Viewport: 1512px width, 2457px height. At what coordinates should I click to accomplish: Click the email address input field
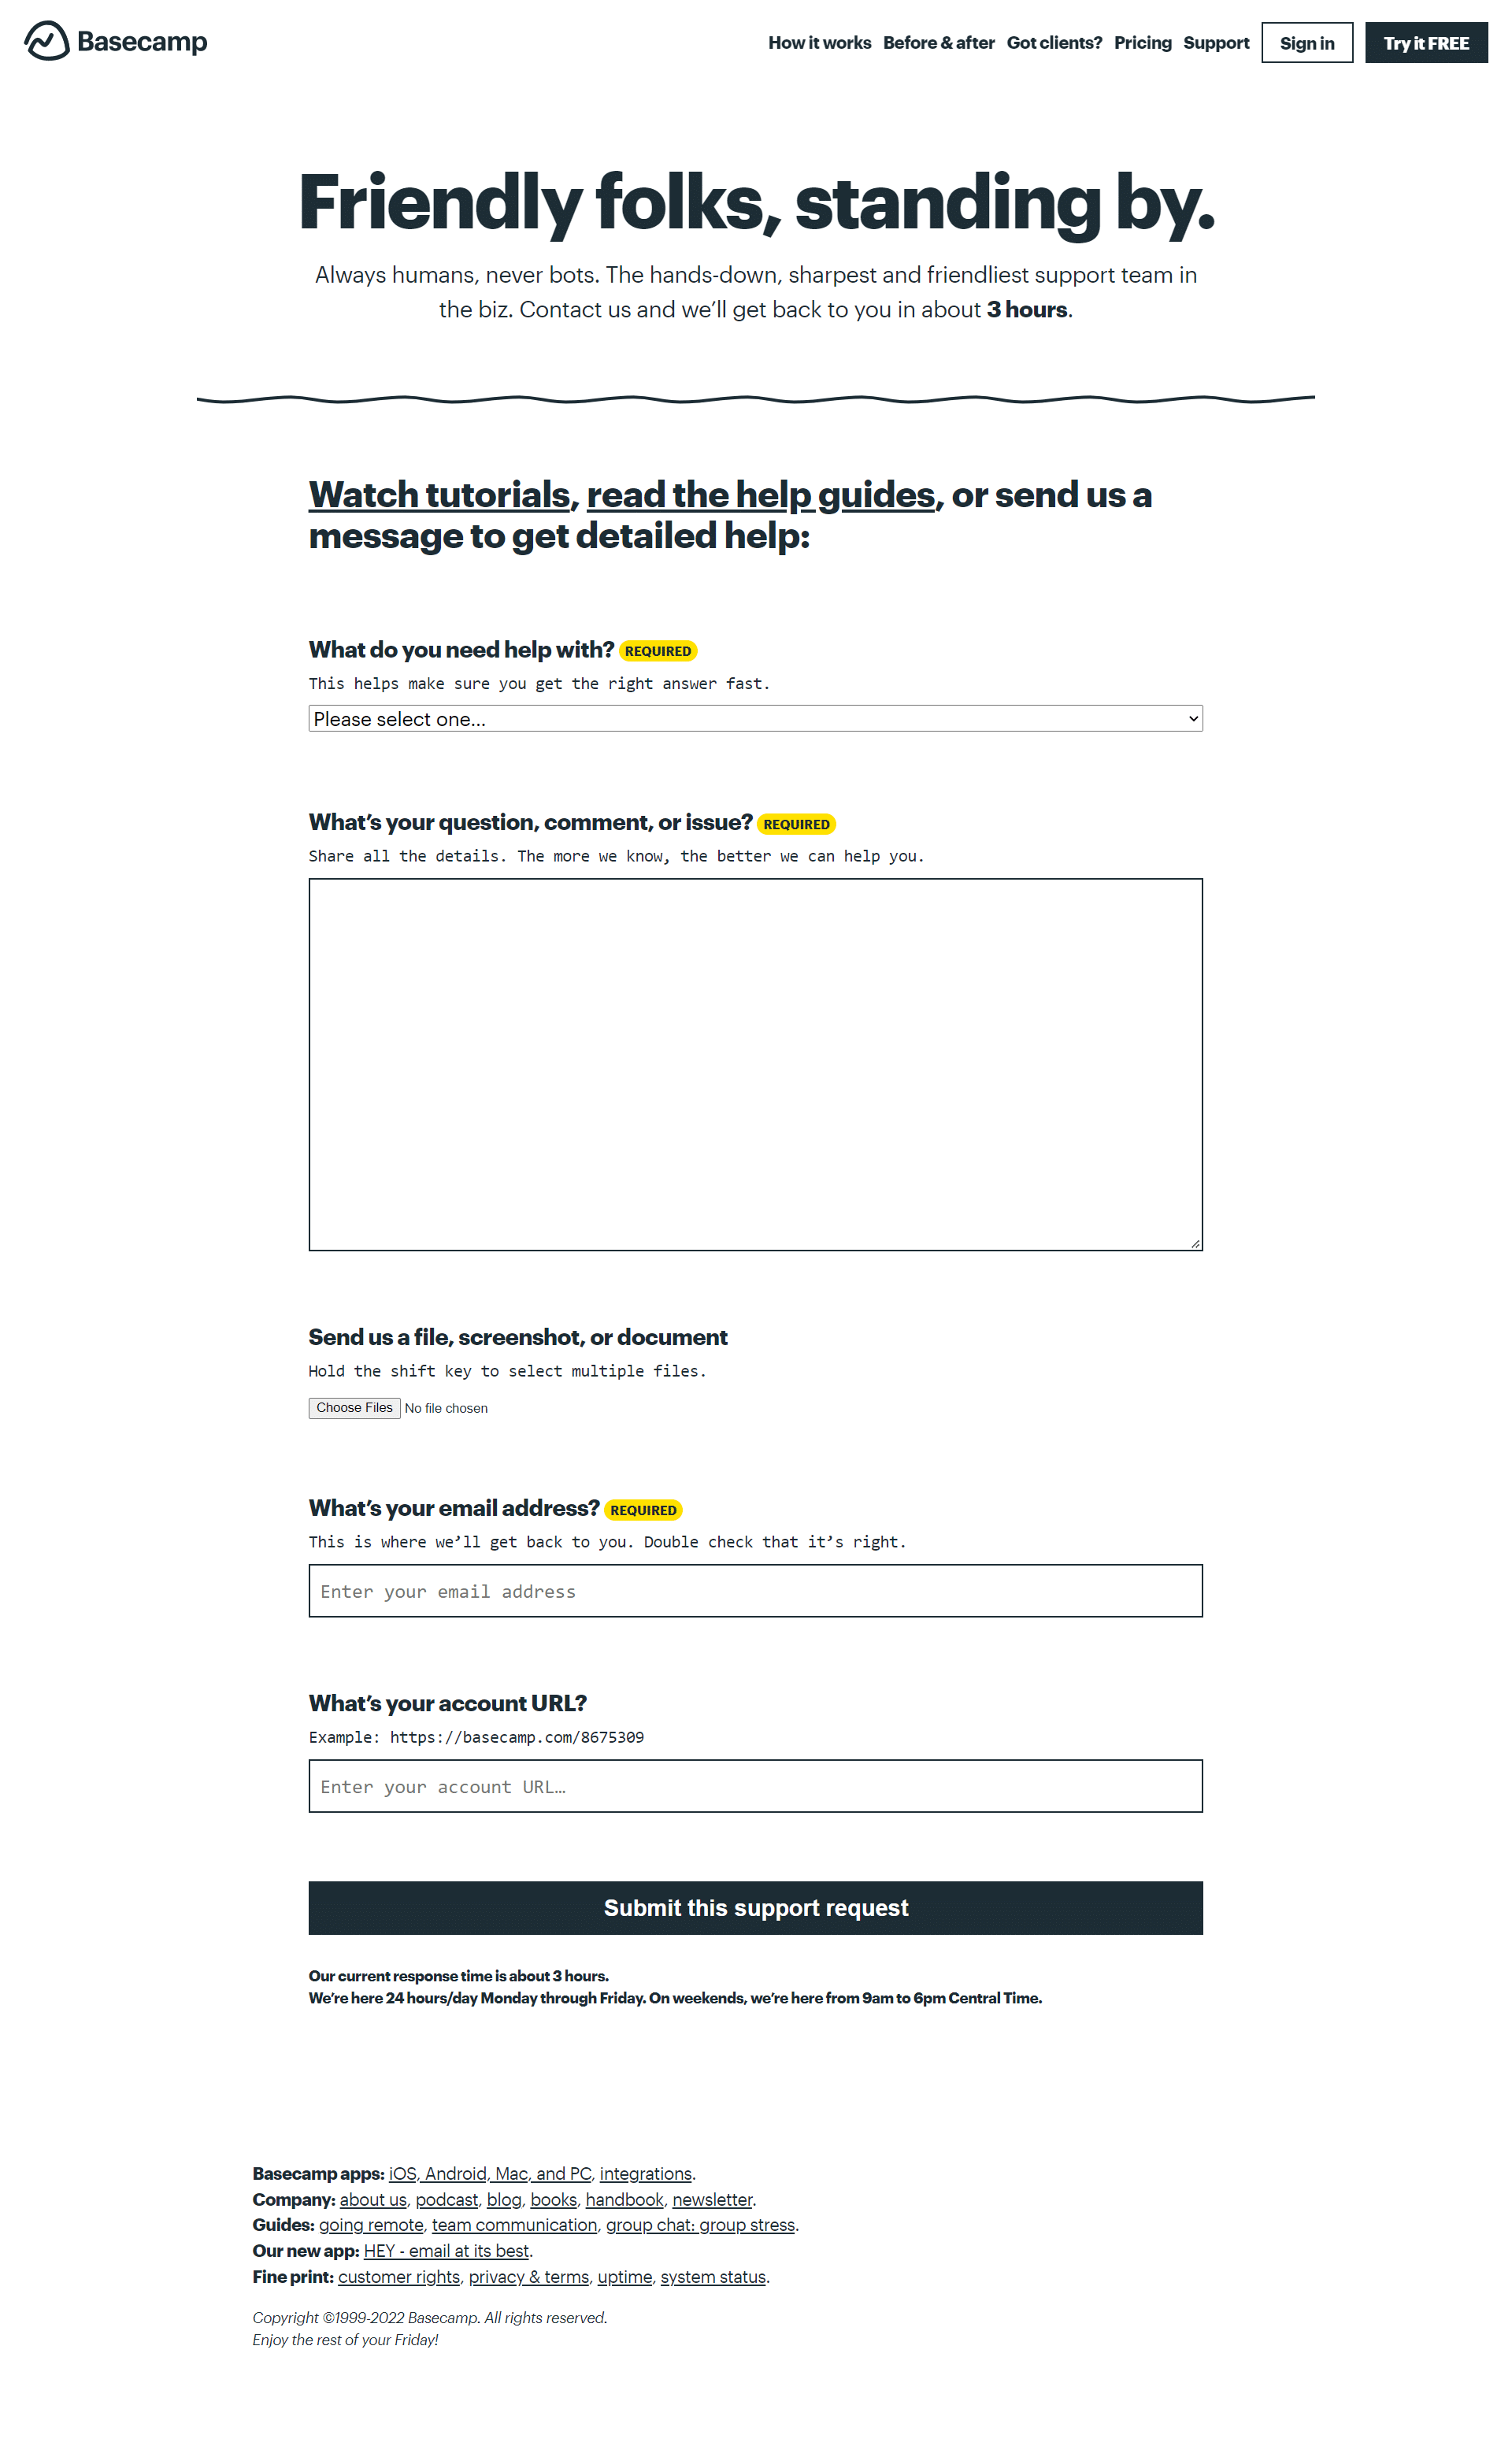(x=754, y=1592)
